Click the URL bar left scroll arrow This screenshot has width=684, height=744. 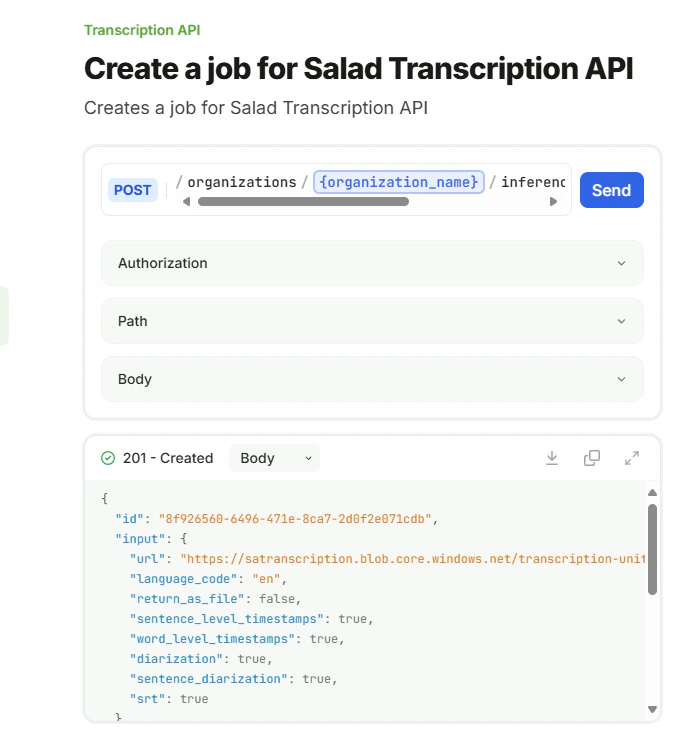186,202
